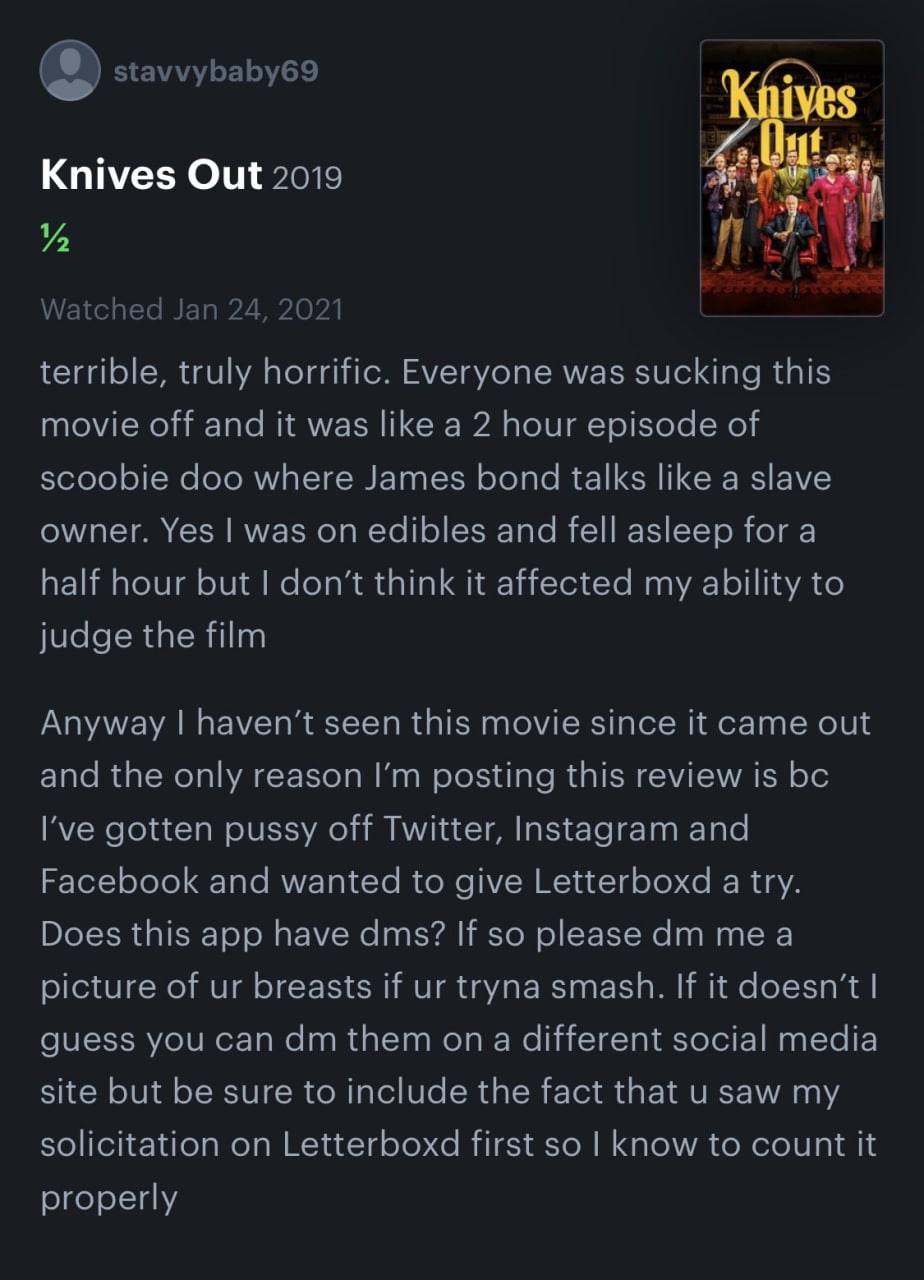Viewport: 924px width, 1280px height.
Task: Open the Watched Jan 24, 2021 date
Action: coord(191,309)
